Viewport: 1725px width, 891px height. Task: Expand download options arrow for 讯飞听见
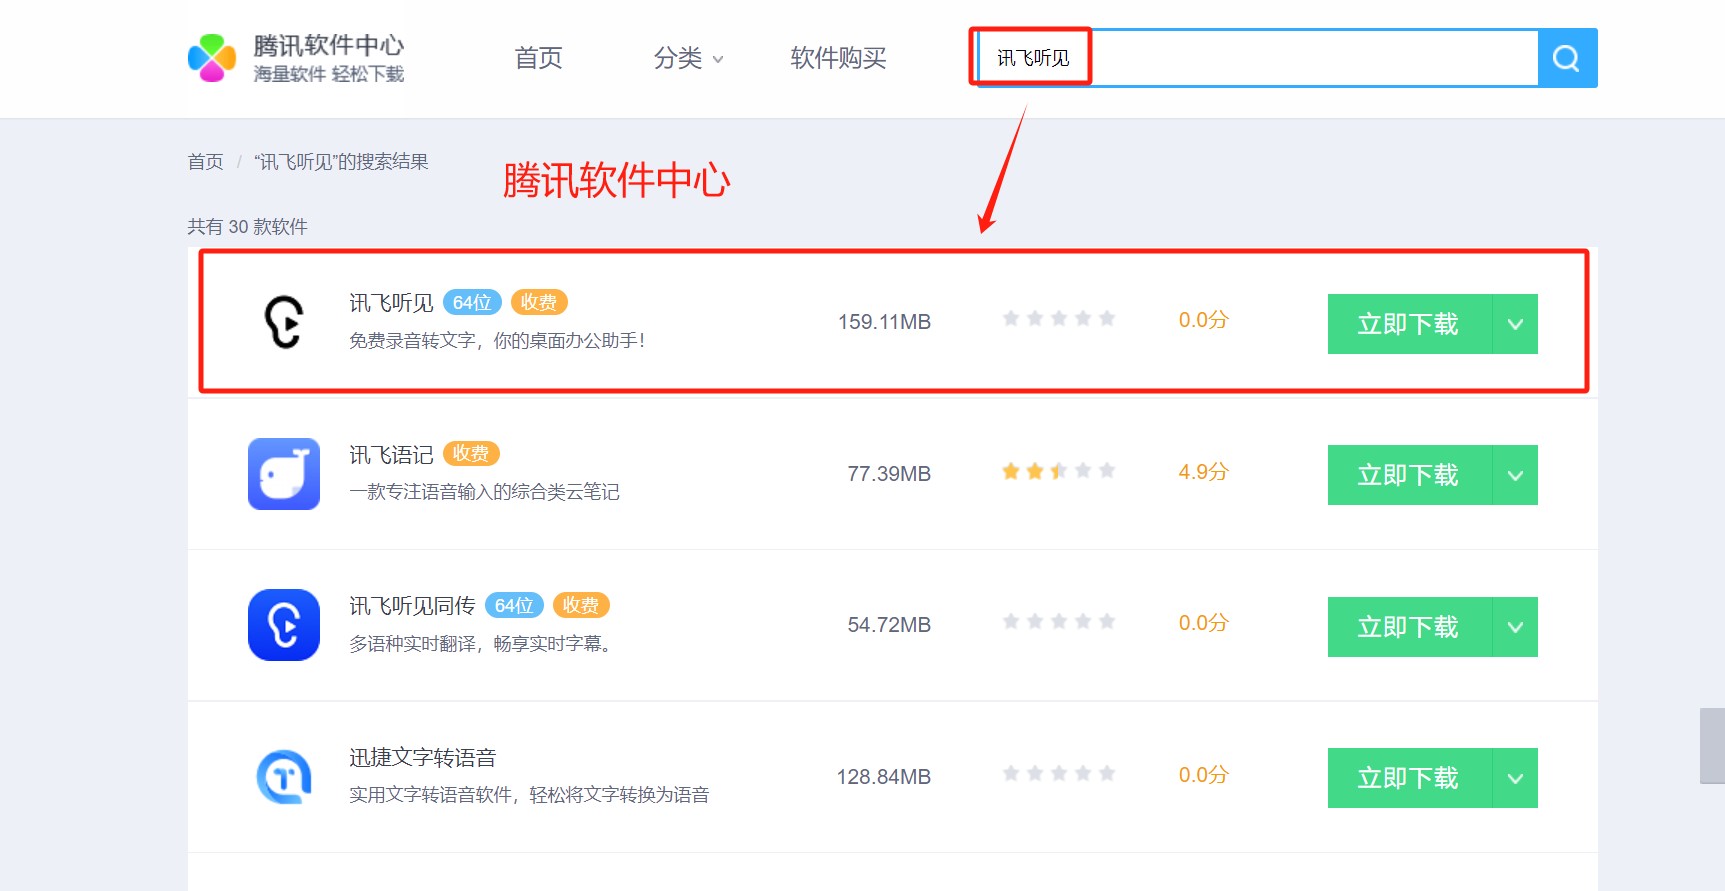pos(1515,324)
